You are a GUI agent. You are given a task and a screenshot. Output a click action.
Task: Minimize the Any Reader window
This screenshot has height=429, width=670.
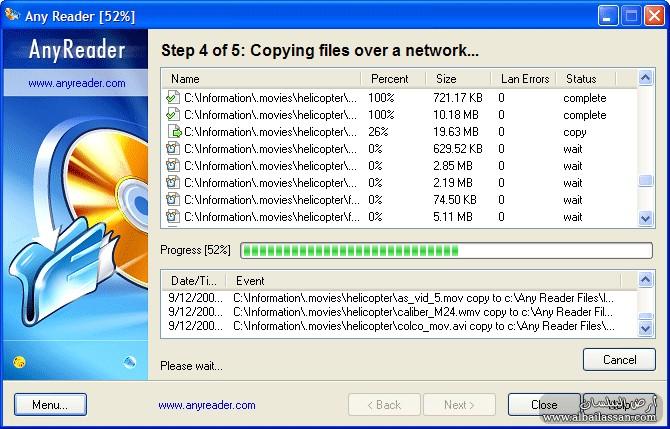click(607, 16)
